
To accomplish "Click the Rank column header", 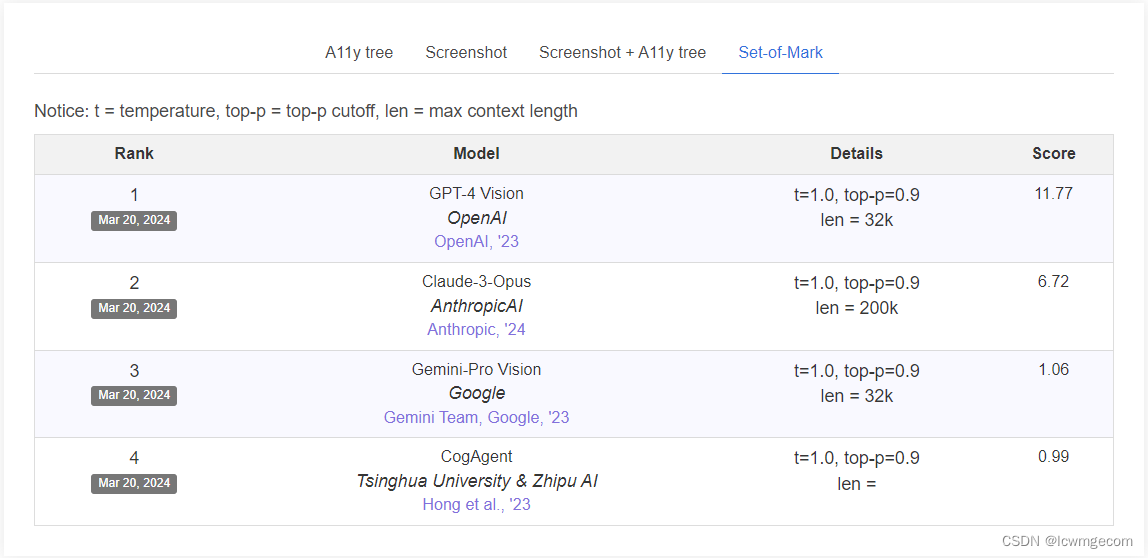I will coord(134,154).
